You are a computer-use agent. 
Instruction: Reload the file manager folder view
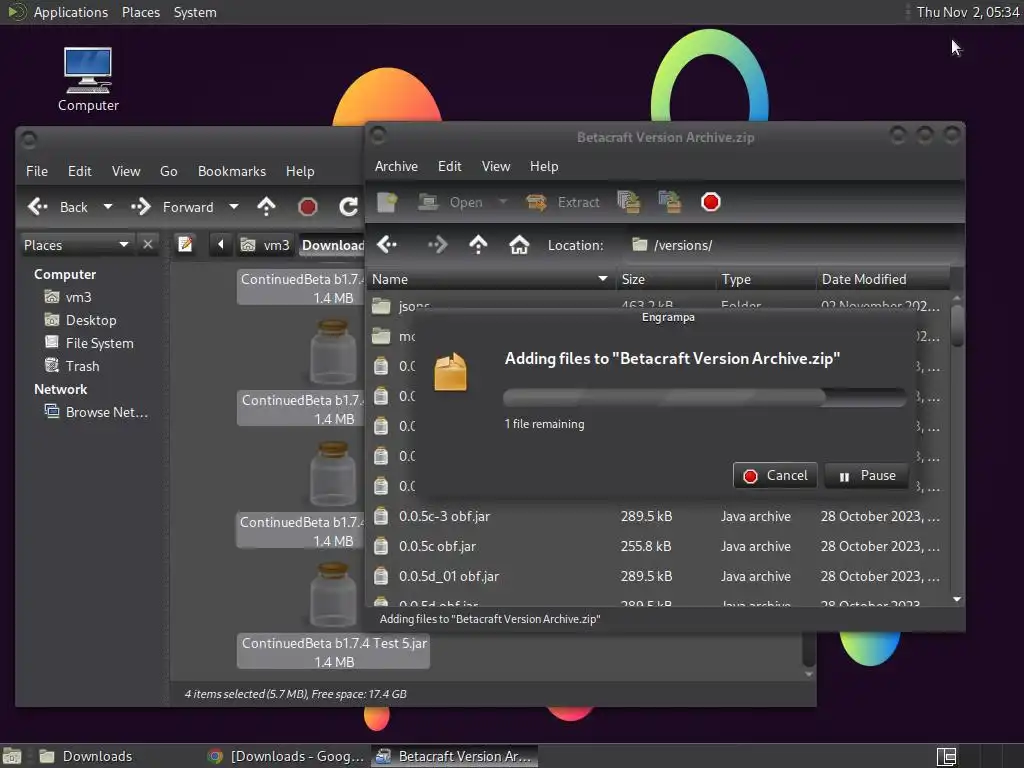[348, 207]
